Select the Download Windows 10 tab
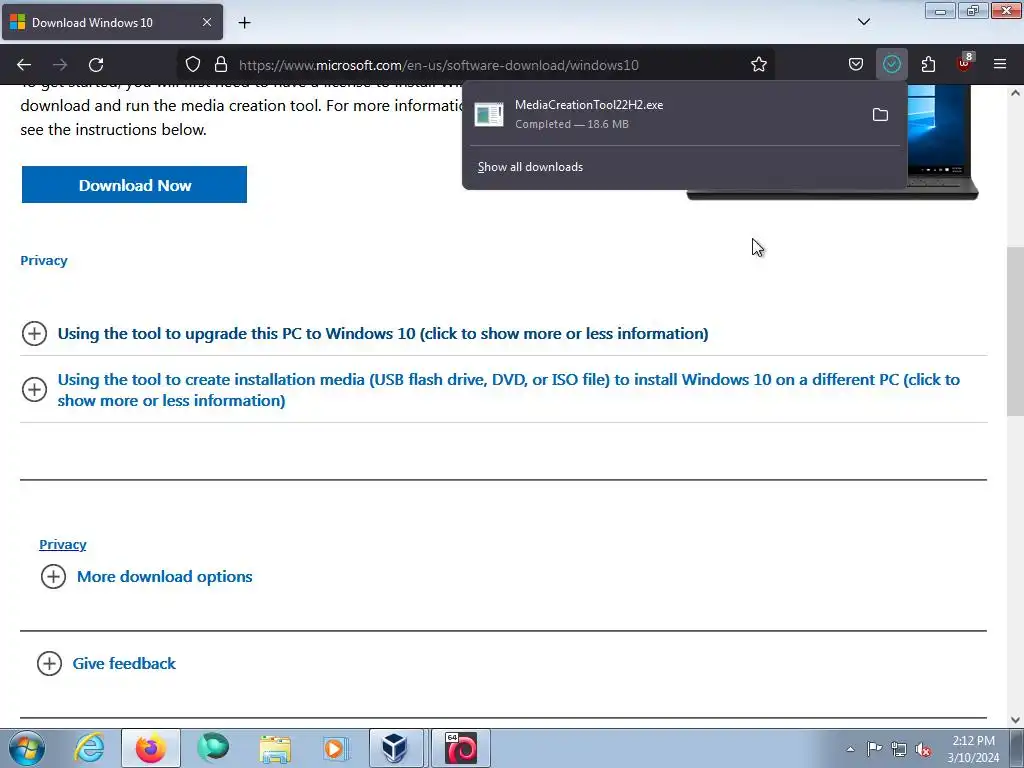This screenshot has height=768, width=1024. click(112, 22)
